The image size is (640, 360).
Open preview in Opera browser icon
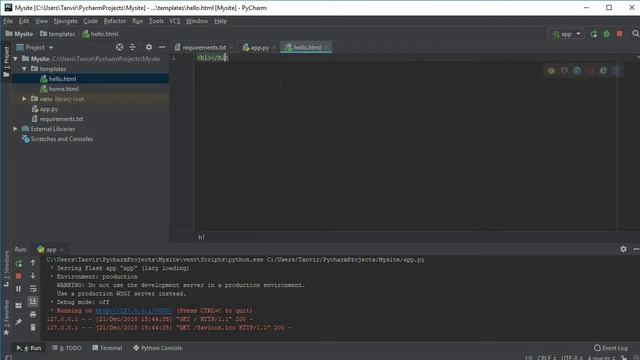[x=590, y=71]
